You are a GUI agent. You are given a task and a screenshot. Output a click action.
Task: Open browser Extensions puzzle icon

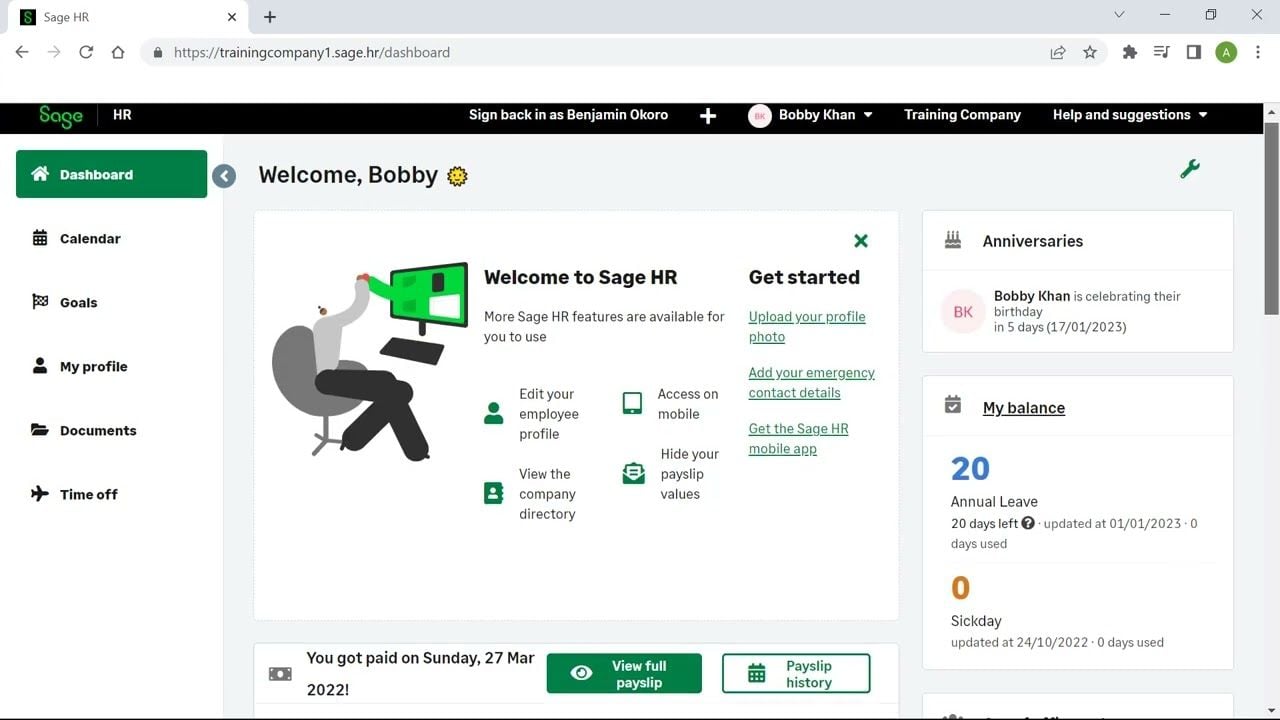1130,52
